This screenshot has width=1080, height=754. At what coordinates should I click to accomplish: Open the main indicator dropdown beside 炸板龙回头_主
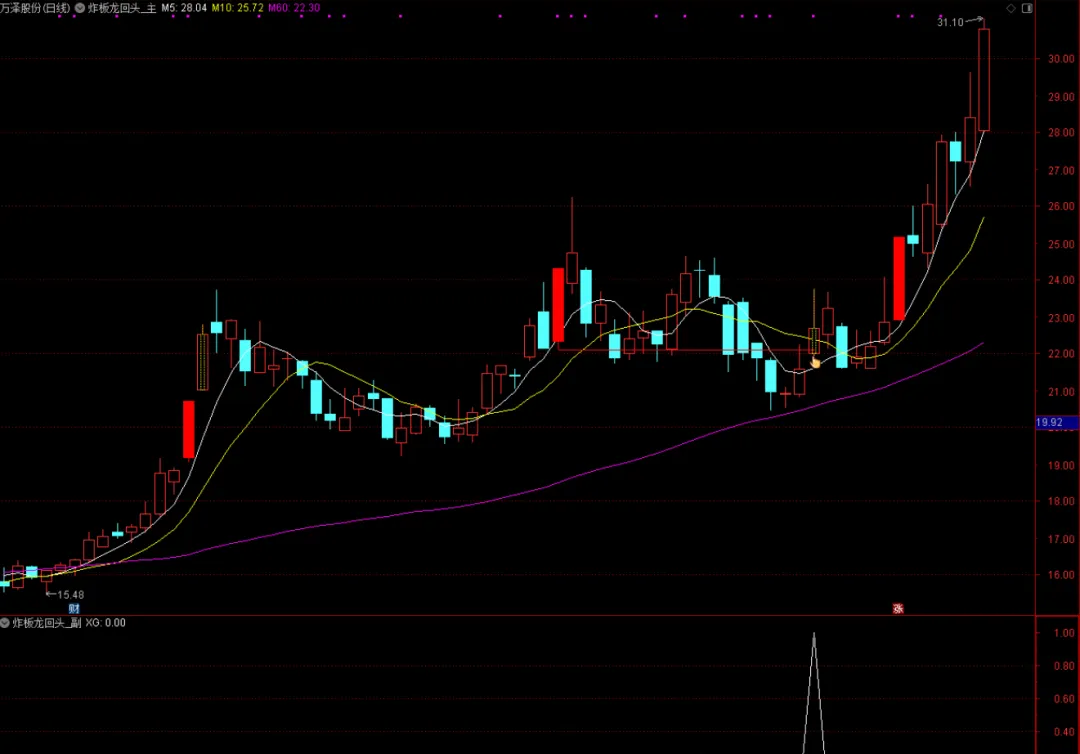[80, 8]
